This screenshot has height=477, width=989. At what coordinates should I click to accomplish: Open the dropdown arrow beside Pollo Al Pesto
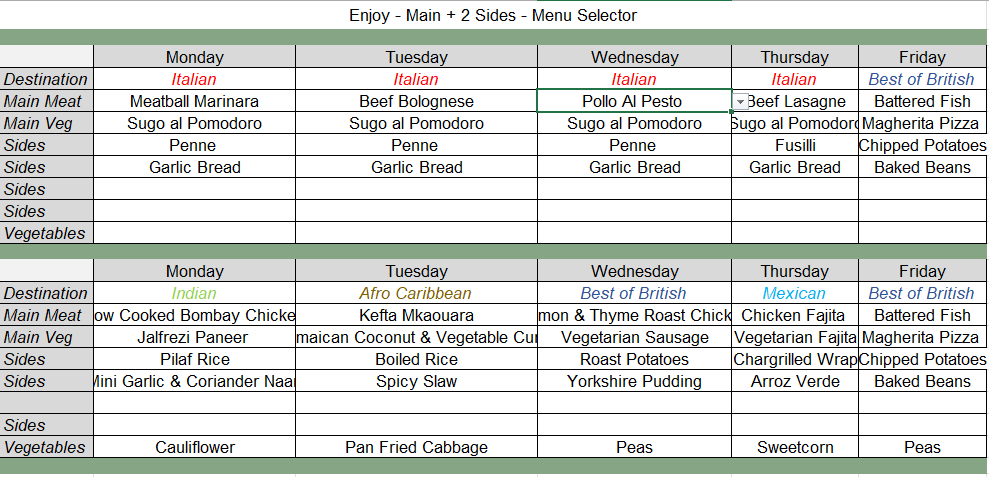click(x=740, y=102)
